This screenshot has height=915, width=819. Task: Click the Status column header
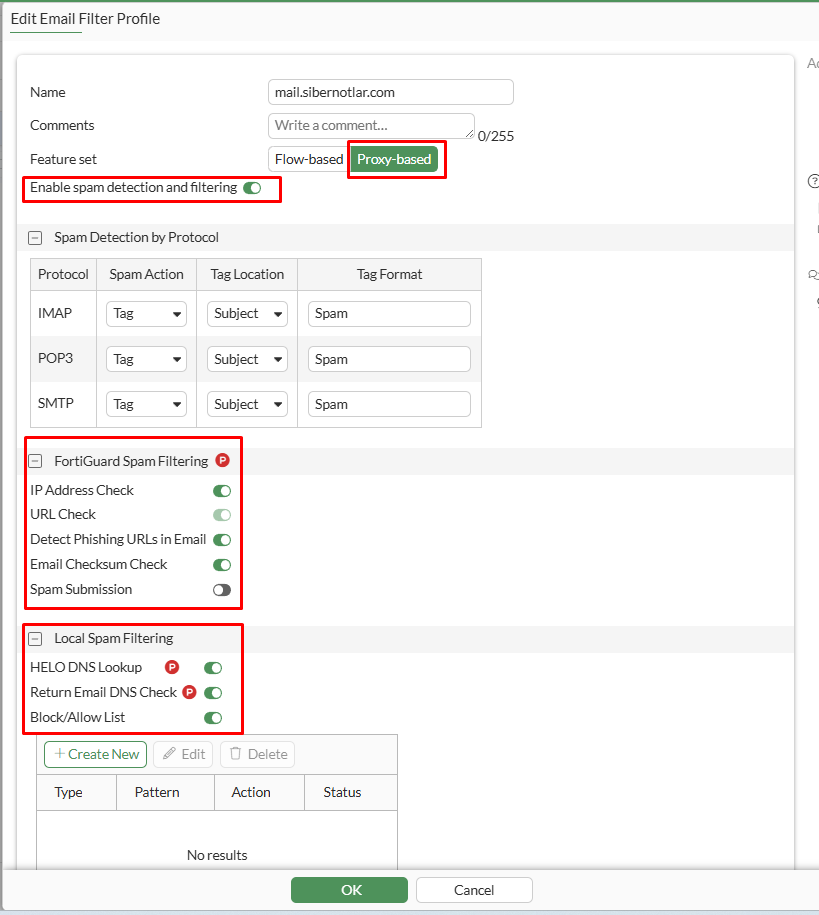[x=351, y=792]
